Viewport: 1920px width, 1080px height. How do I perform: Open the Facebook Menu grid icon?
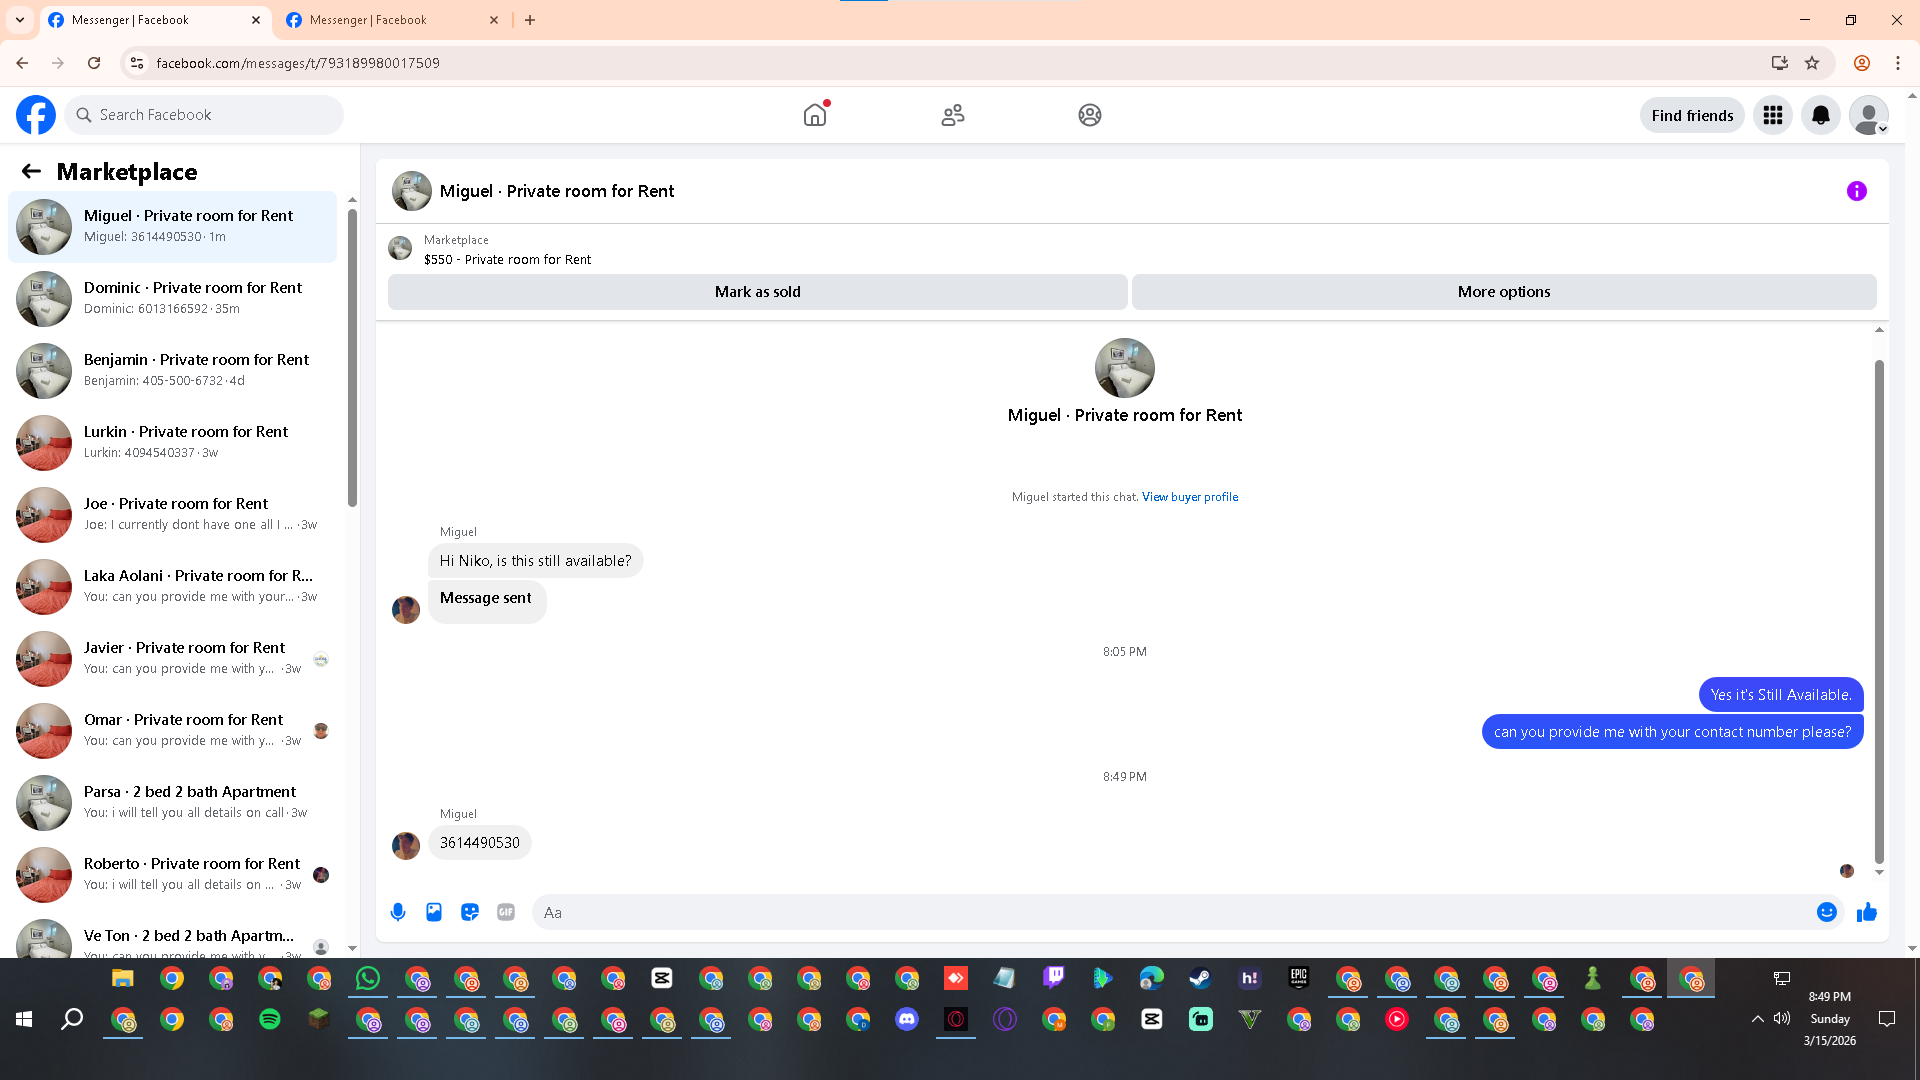(1773, 115)
